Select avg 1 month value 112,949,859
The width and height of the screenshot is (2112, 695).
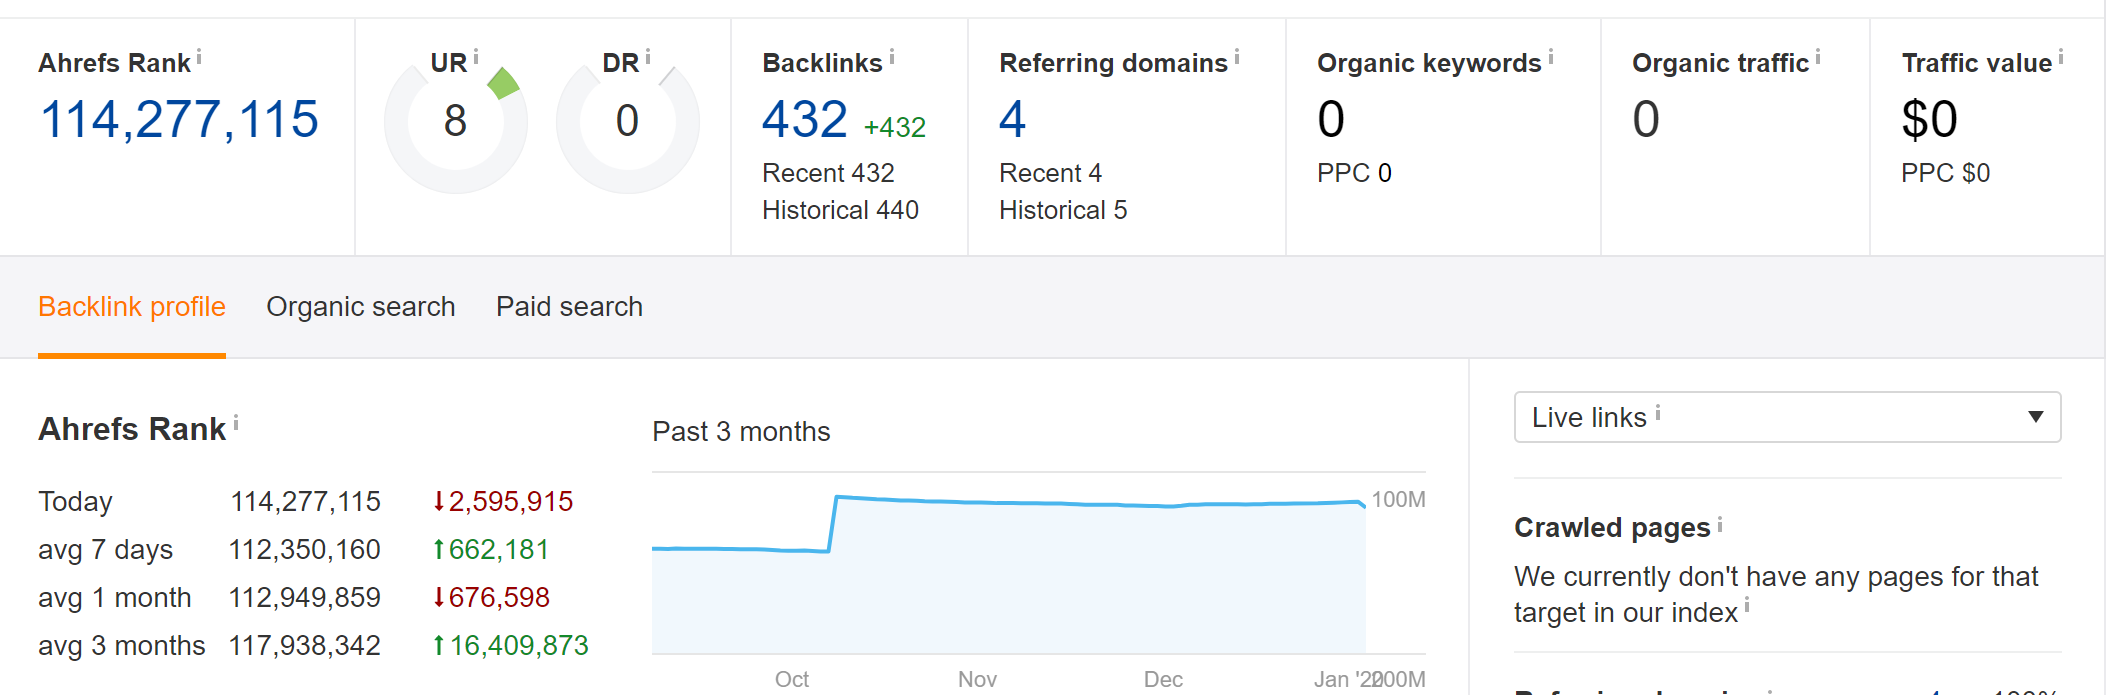[305, 597]
